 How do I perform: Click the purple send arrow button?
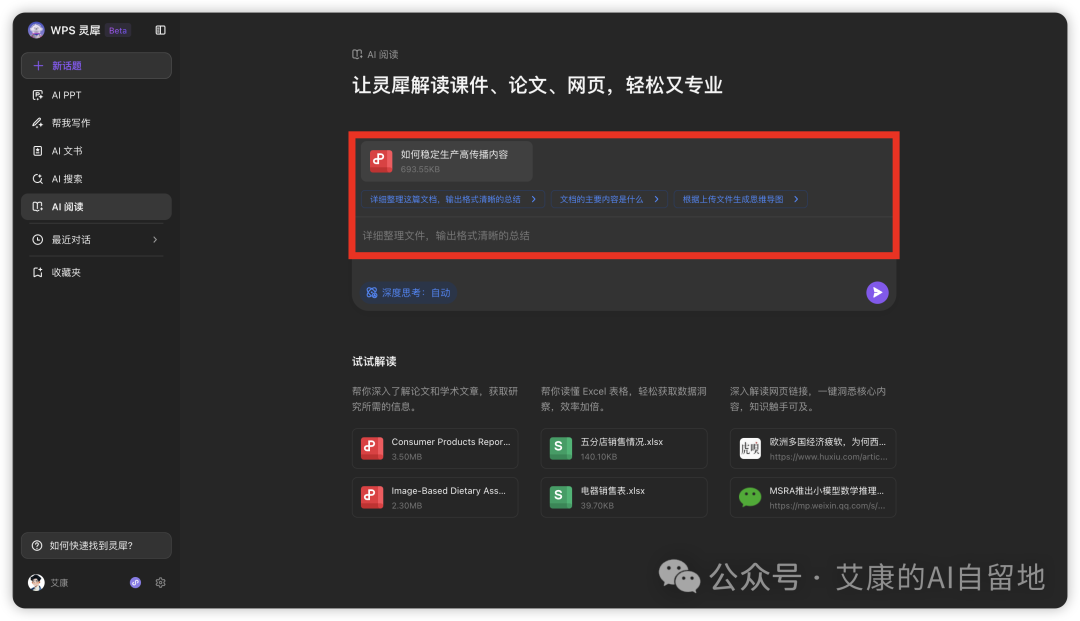[877, 292]
